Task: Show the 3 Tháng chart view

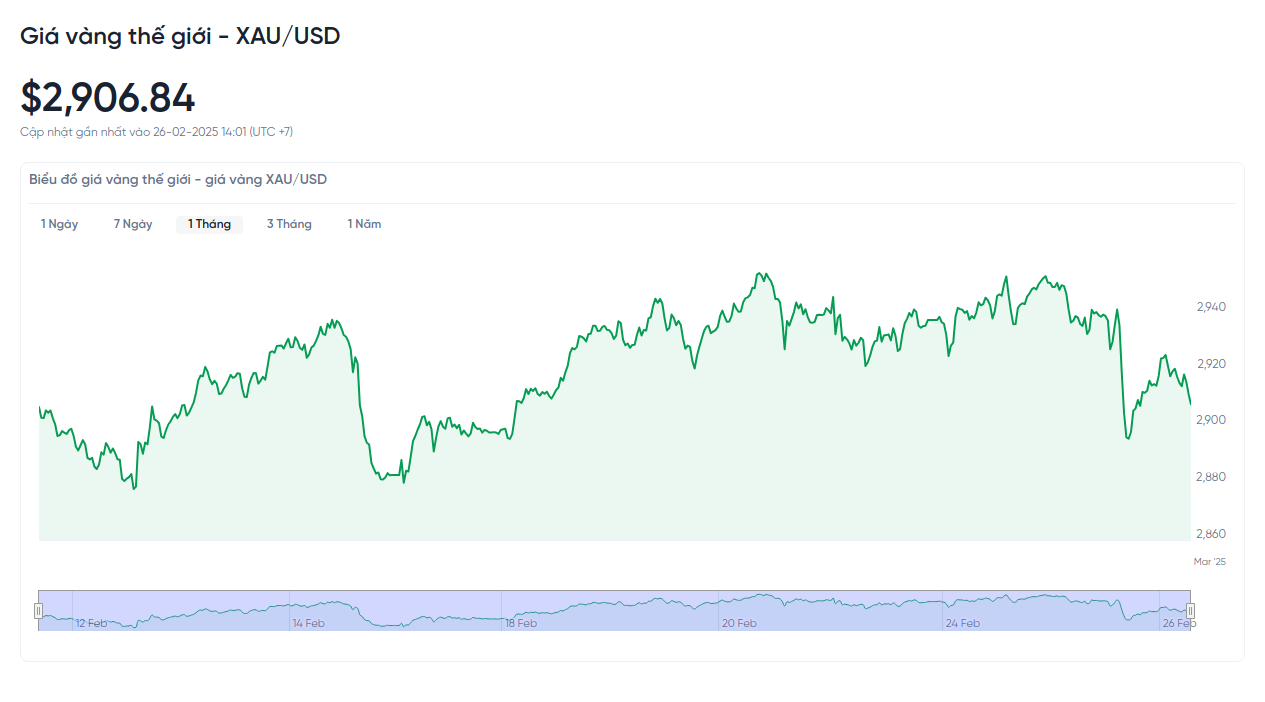Action: [289, 224]
